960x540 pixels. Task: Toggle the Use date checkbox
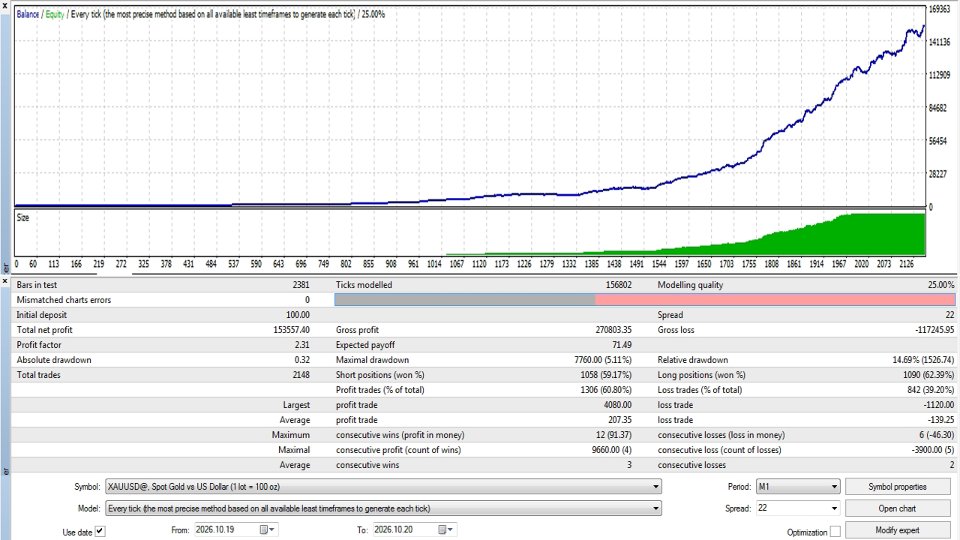click(x=100, y=531)
